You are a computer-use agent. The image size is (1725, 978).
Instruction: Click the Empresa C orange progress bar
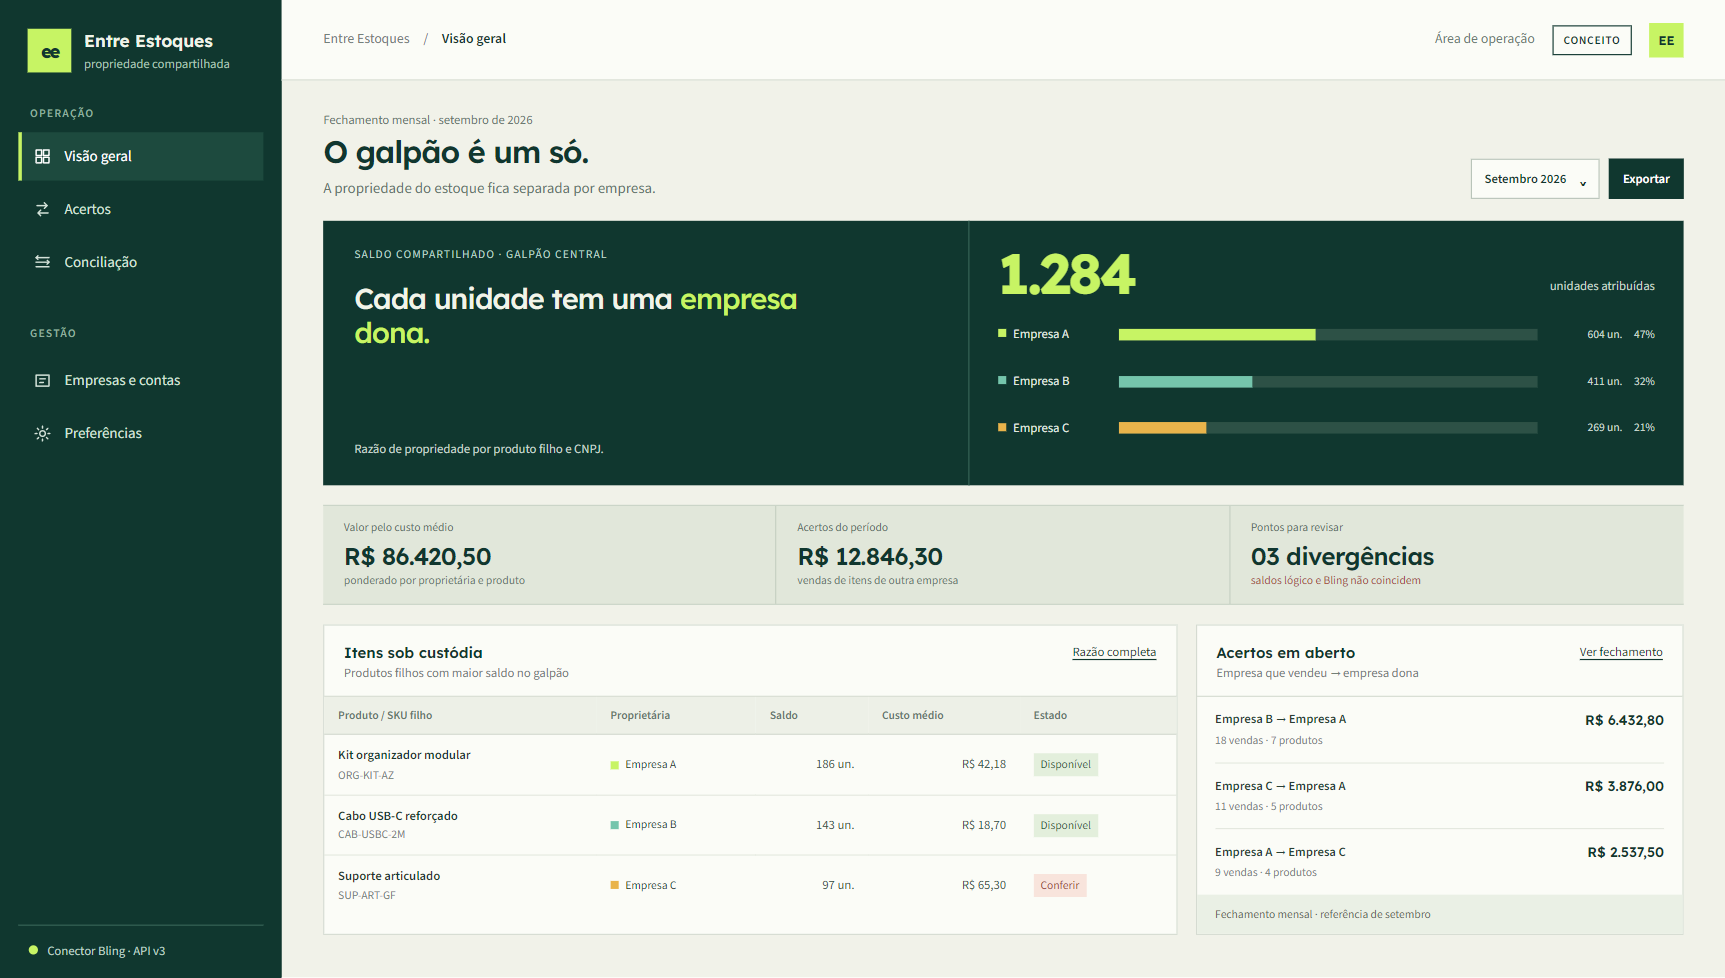(1328, 428)
